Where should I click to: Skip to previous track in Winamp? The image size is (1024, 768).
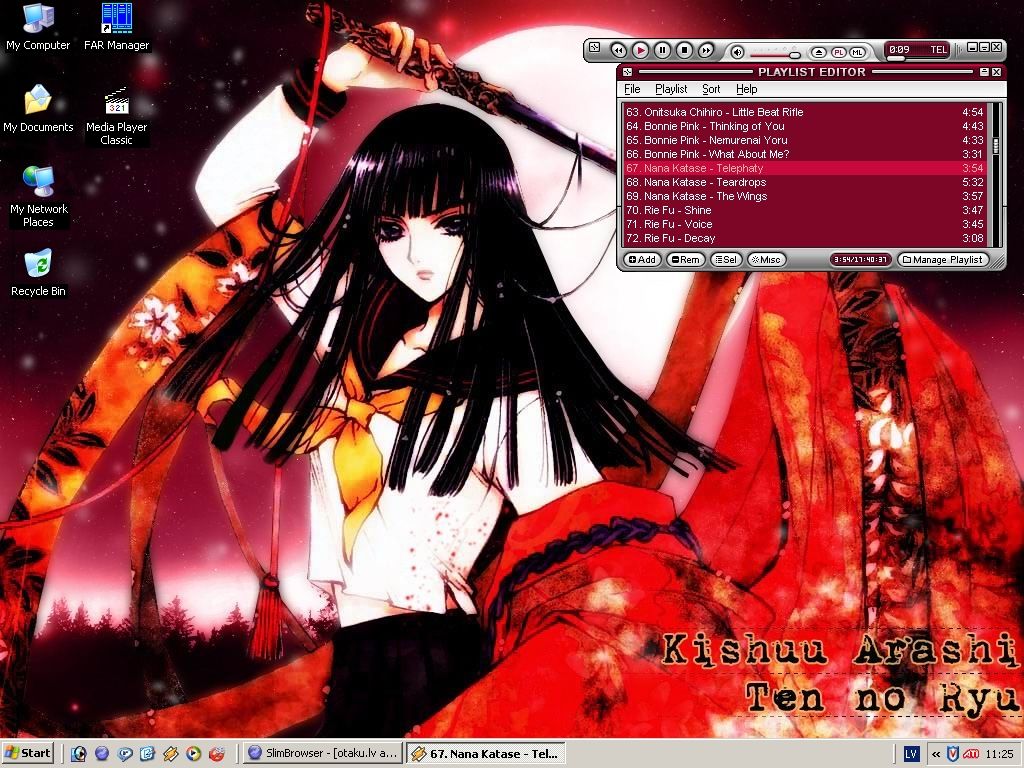point(618,50)
